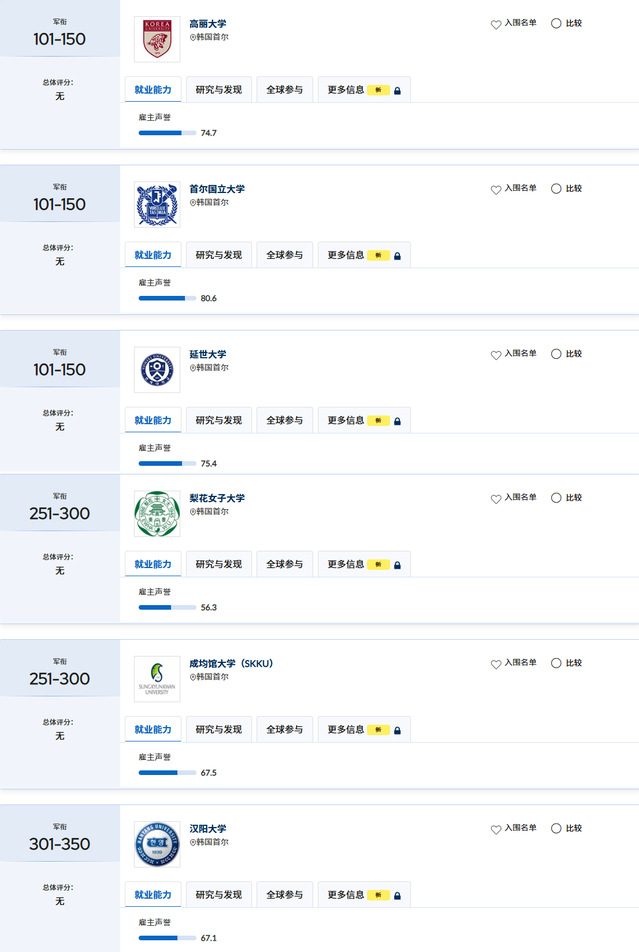Click the 雇主声誉 score bar for 梨花女子大学
Image resolution: width=639 pixels, height=952 pixels.
[168, 607]
